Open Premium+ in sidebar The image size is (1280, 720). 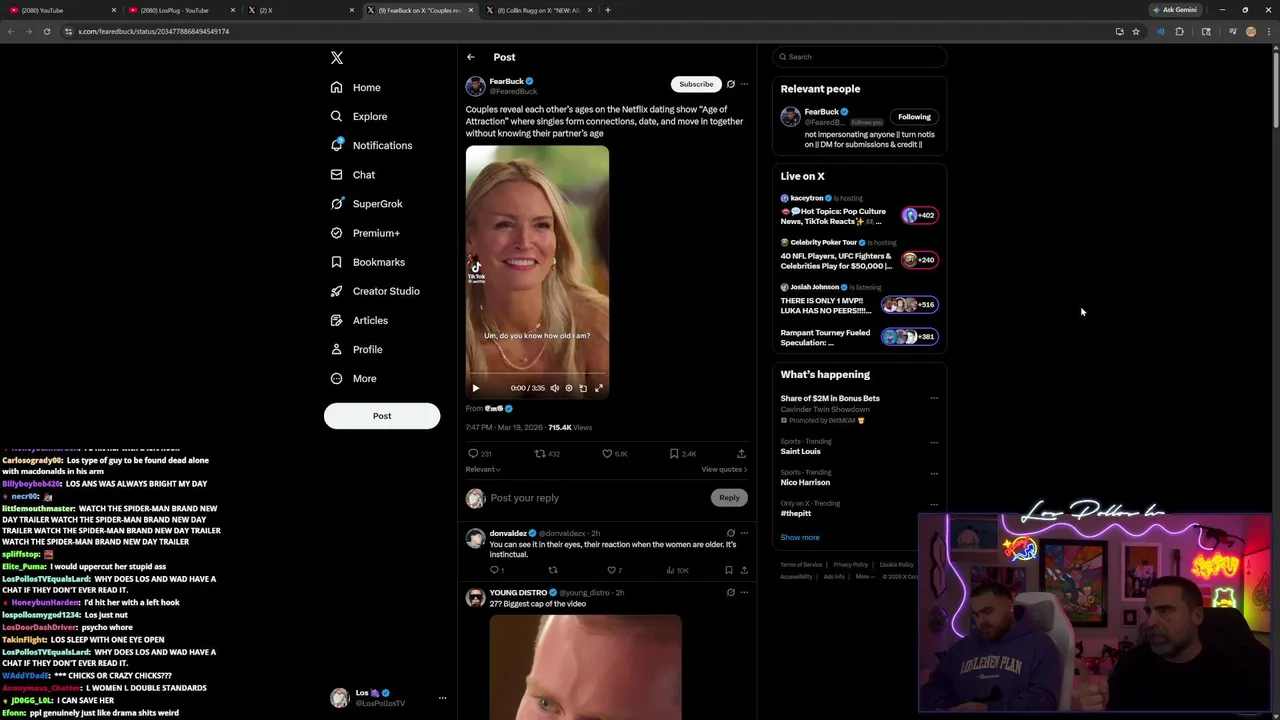365,232
